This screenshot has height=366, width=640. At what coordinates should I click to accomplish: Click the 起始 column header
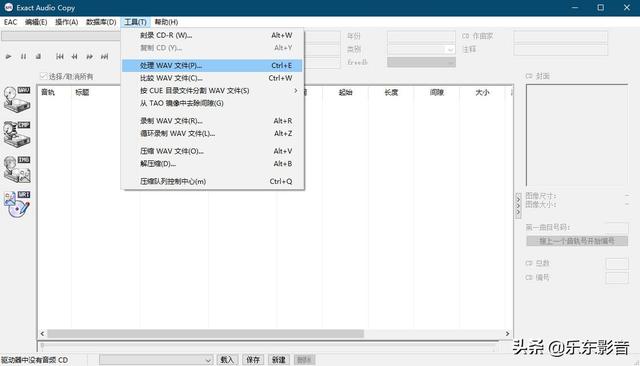coord(345,92)
